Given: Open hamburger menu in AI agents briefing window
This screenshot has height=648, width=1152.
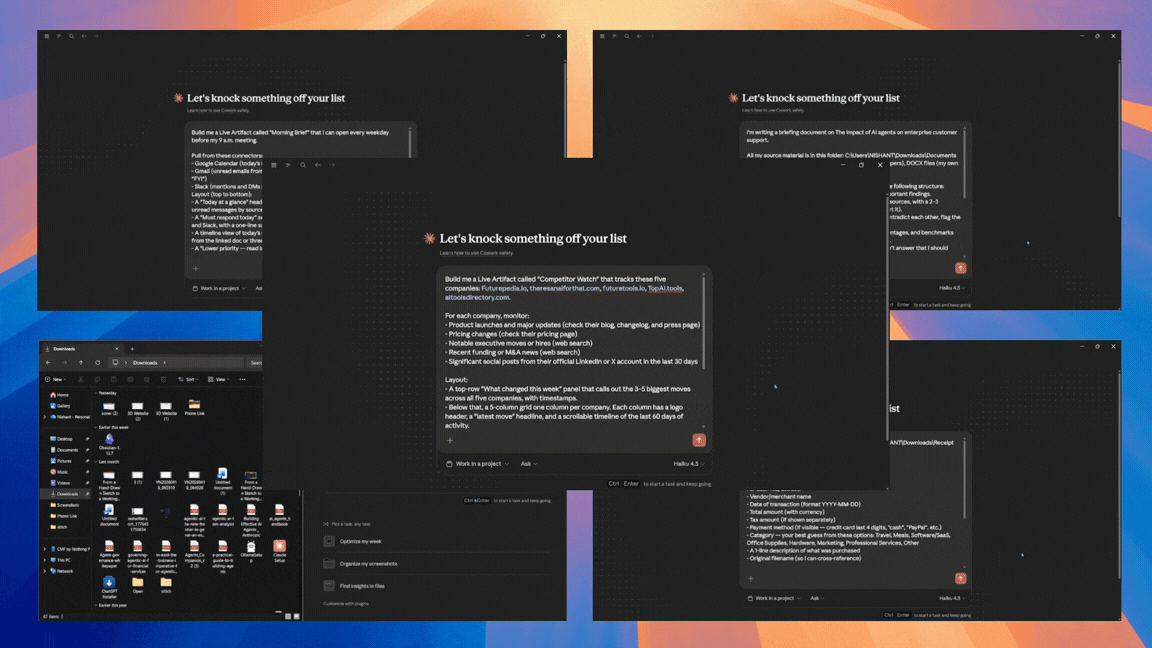Looking at the screenshot, I should (602, 36).
